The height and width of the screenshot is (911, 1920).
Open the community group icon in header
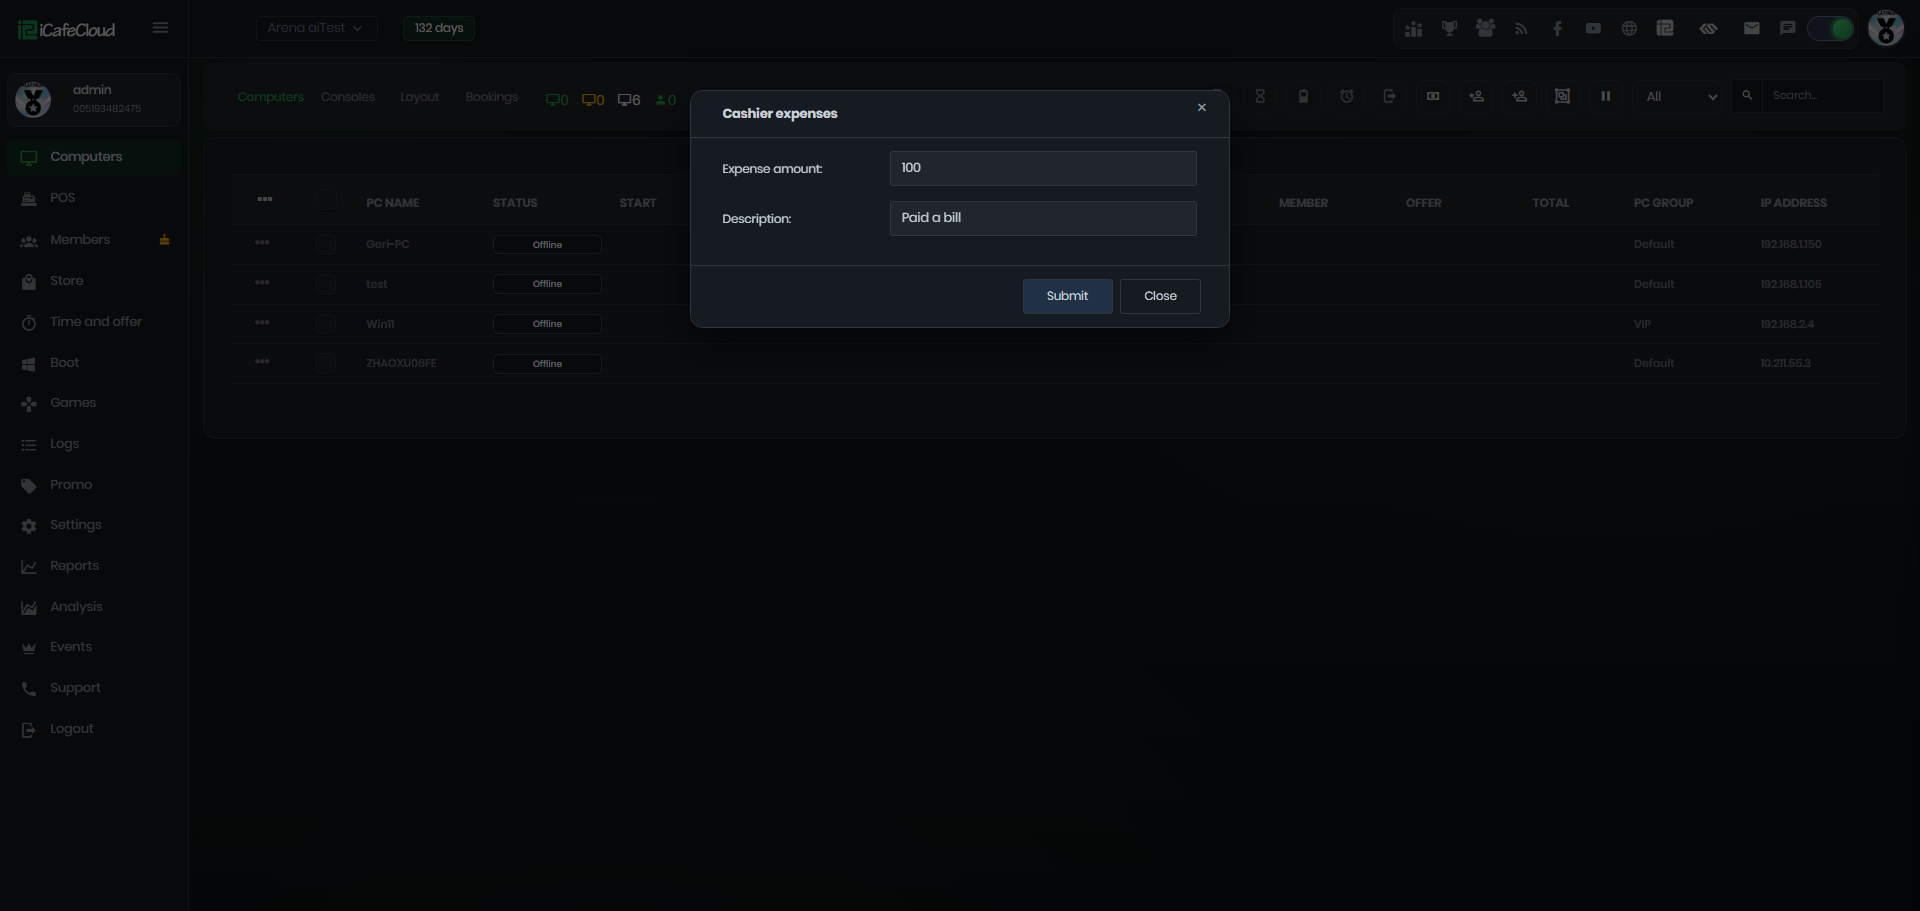coord(1485,29)
